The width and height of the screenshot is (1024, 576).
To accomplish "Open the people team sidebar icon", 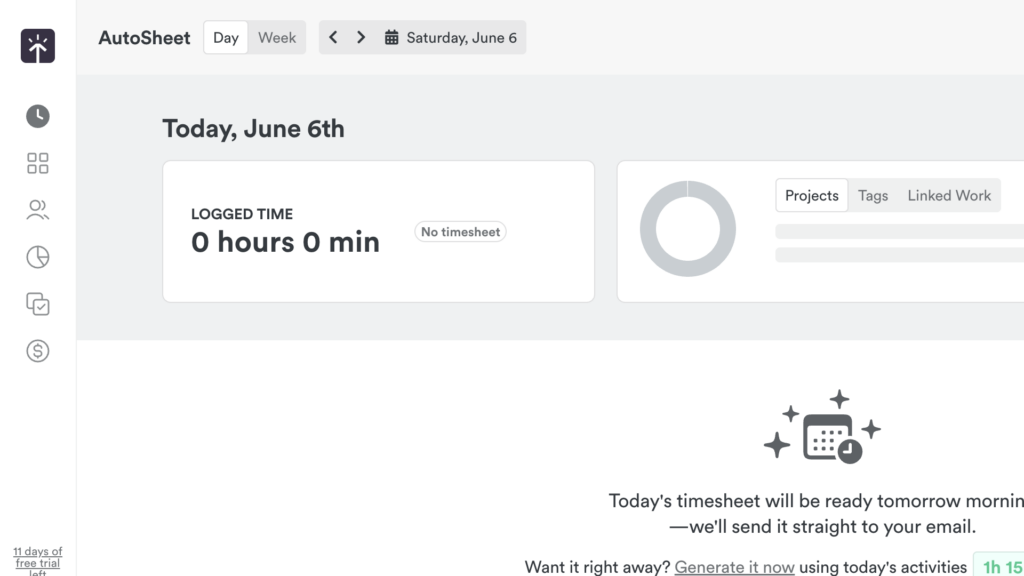I will 38,210.
